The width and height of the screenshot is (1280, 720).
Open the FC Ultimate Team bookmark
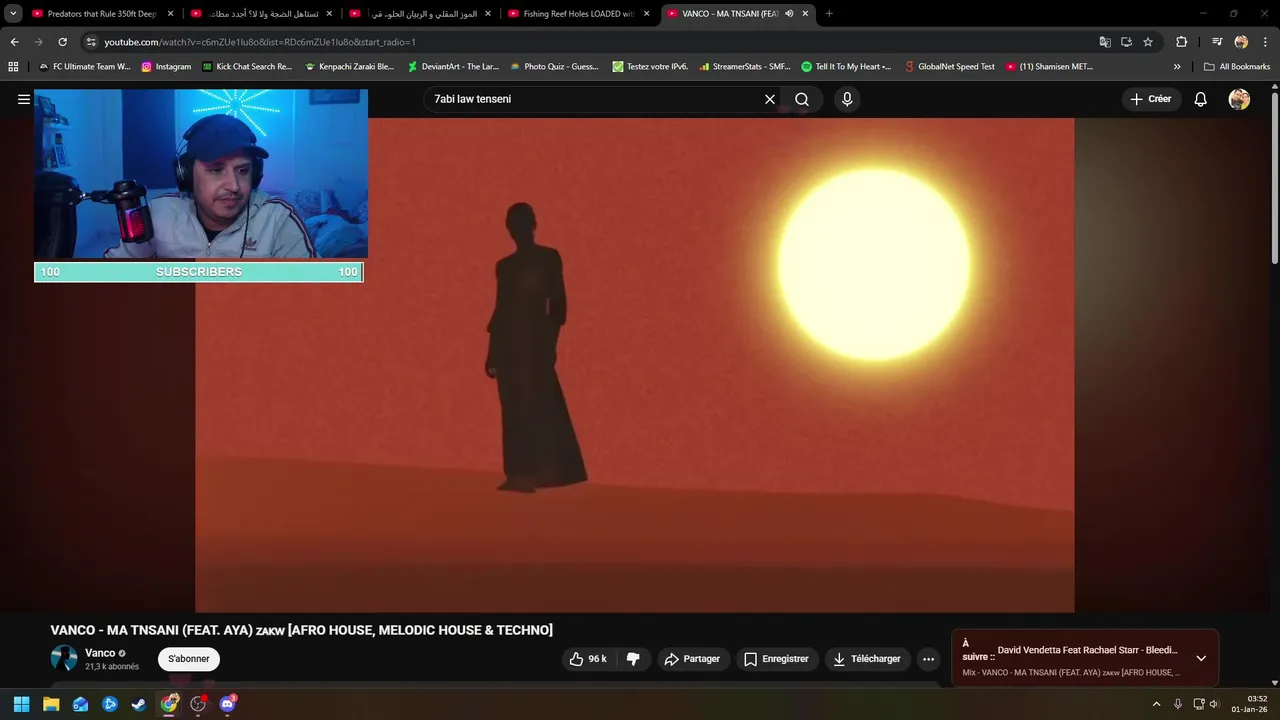point(84,67)
